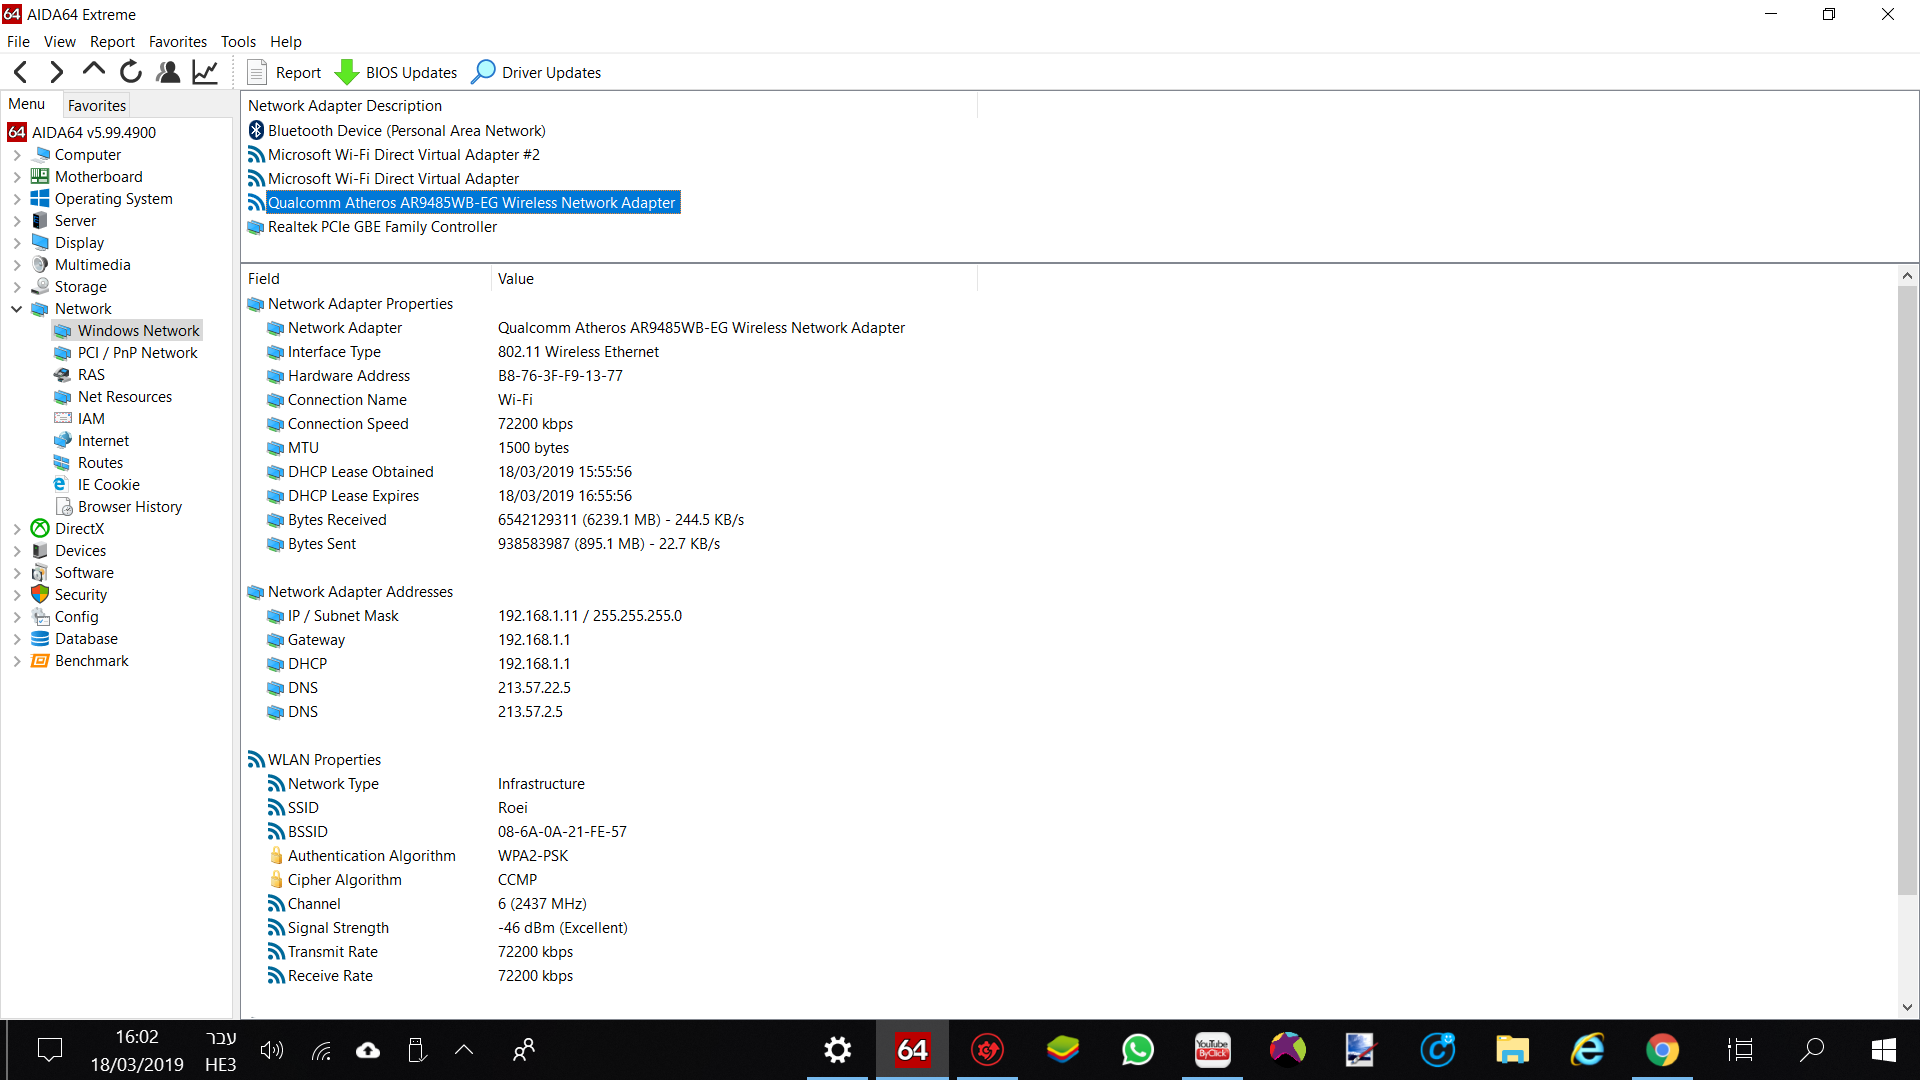Open Driver Updates search tool
1920x1080 pixels.
(x=537, y=72)
